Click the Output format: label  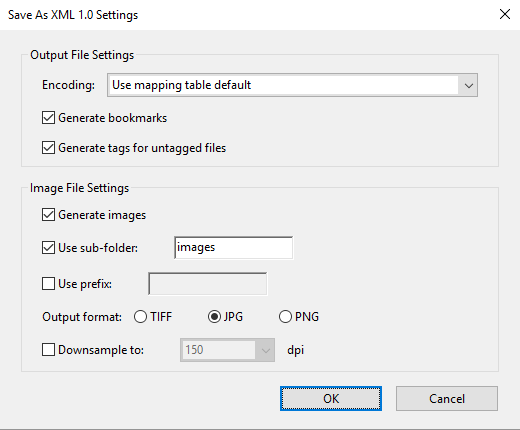pyautogui.click(x=82, y=317)
